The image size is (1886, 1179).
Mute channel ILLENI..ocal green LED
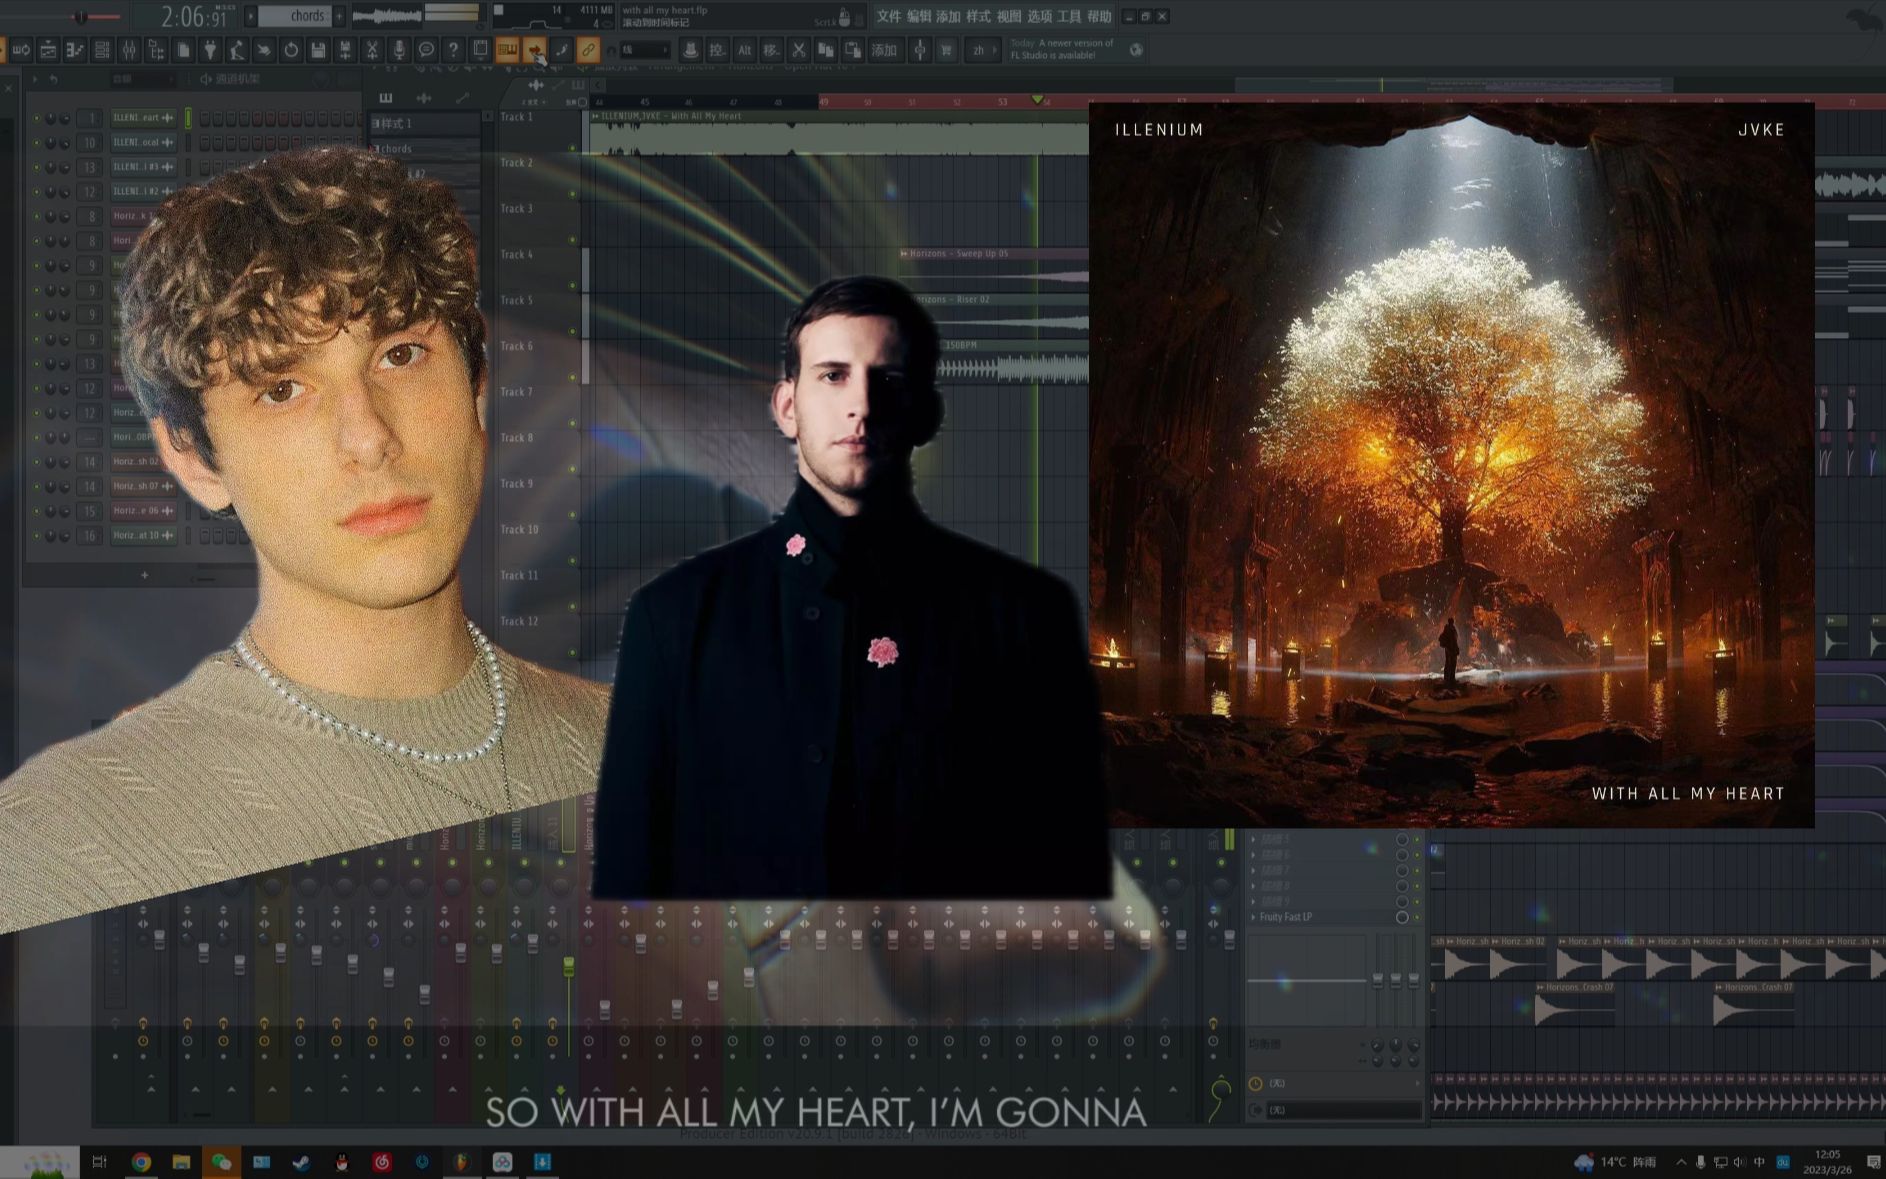37,143
